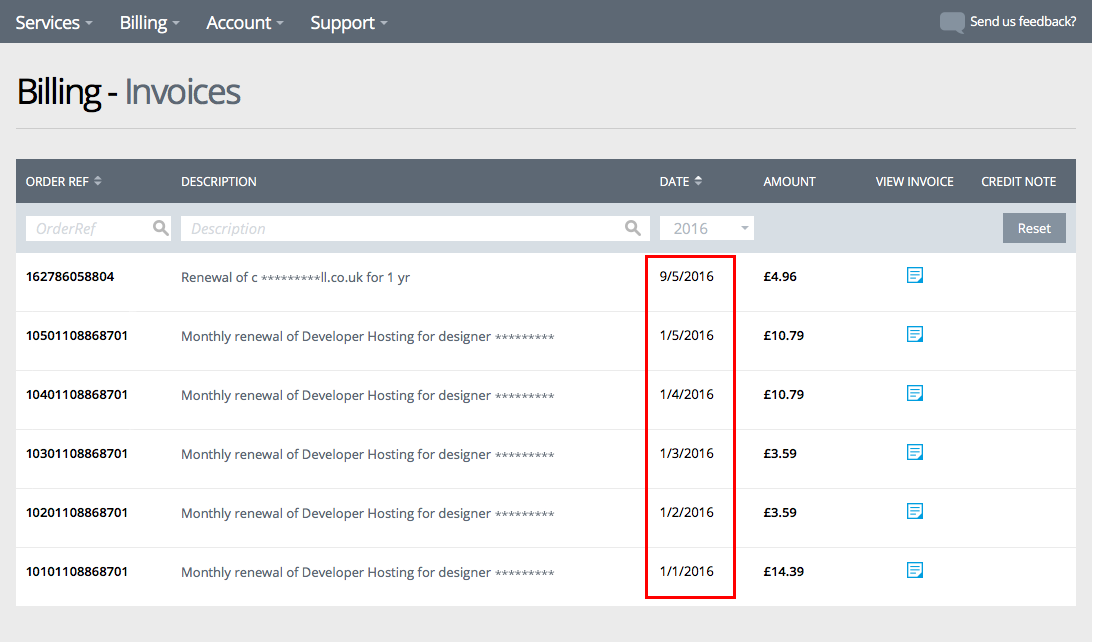This screenshot has height=642, width=1093.
Task: Sort by Order Ref arrows
Action: pos(98,181)
